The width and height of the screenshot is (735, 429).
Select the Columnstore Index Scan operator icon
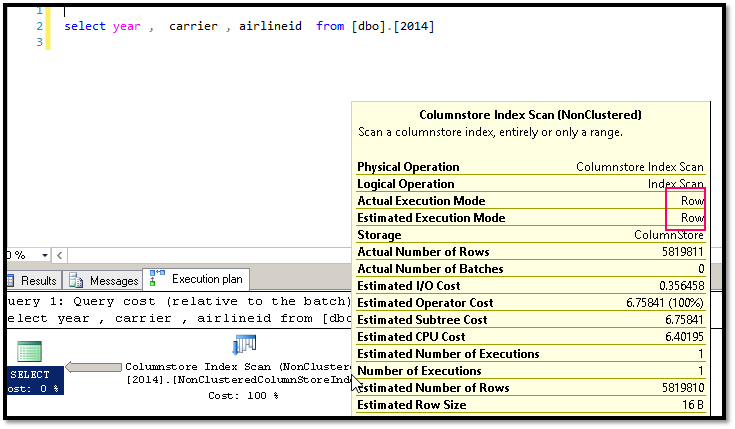(244, 345)
